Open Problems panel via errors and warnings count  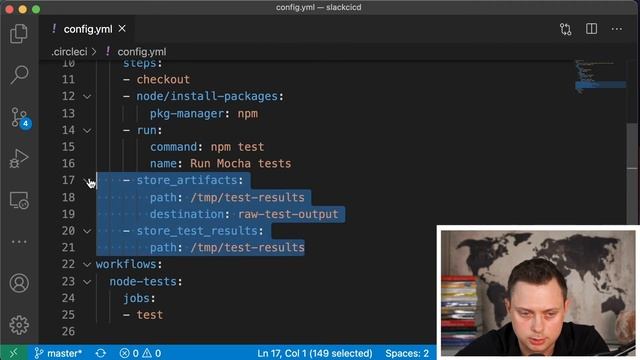[x=140, y=353]
